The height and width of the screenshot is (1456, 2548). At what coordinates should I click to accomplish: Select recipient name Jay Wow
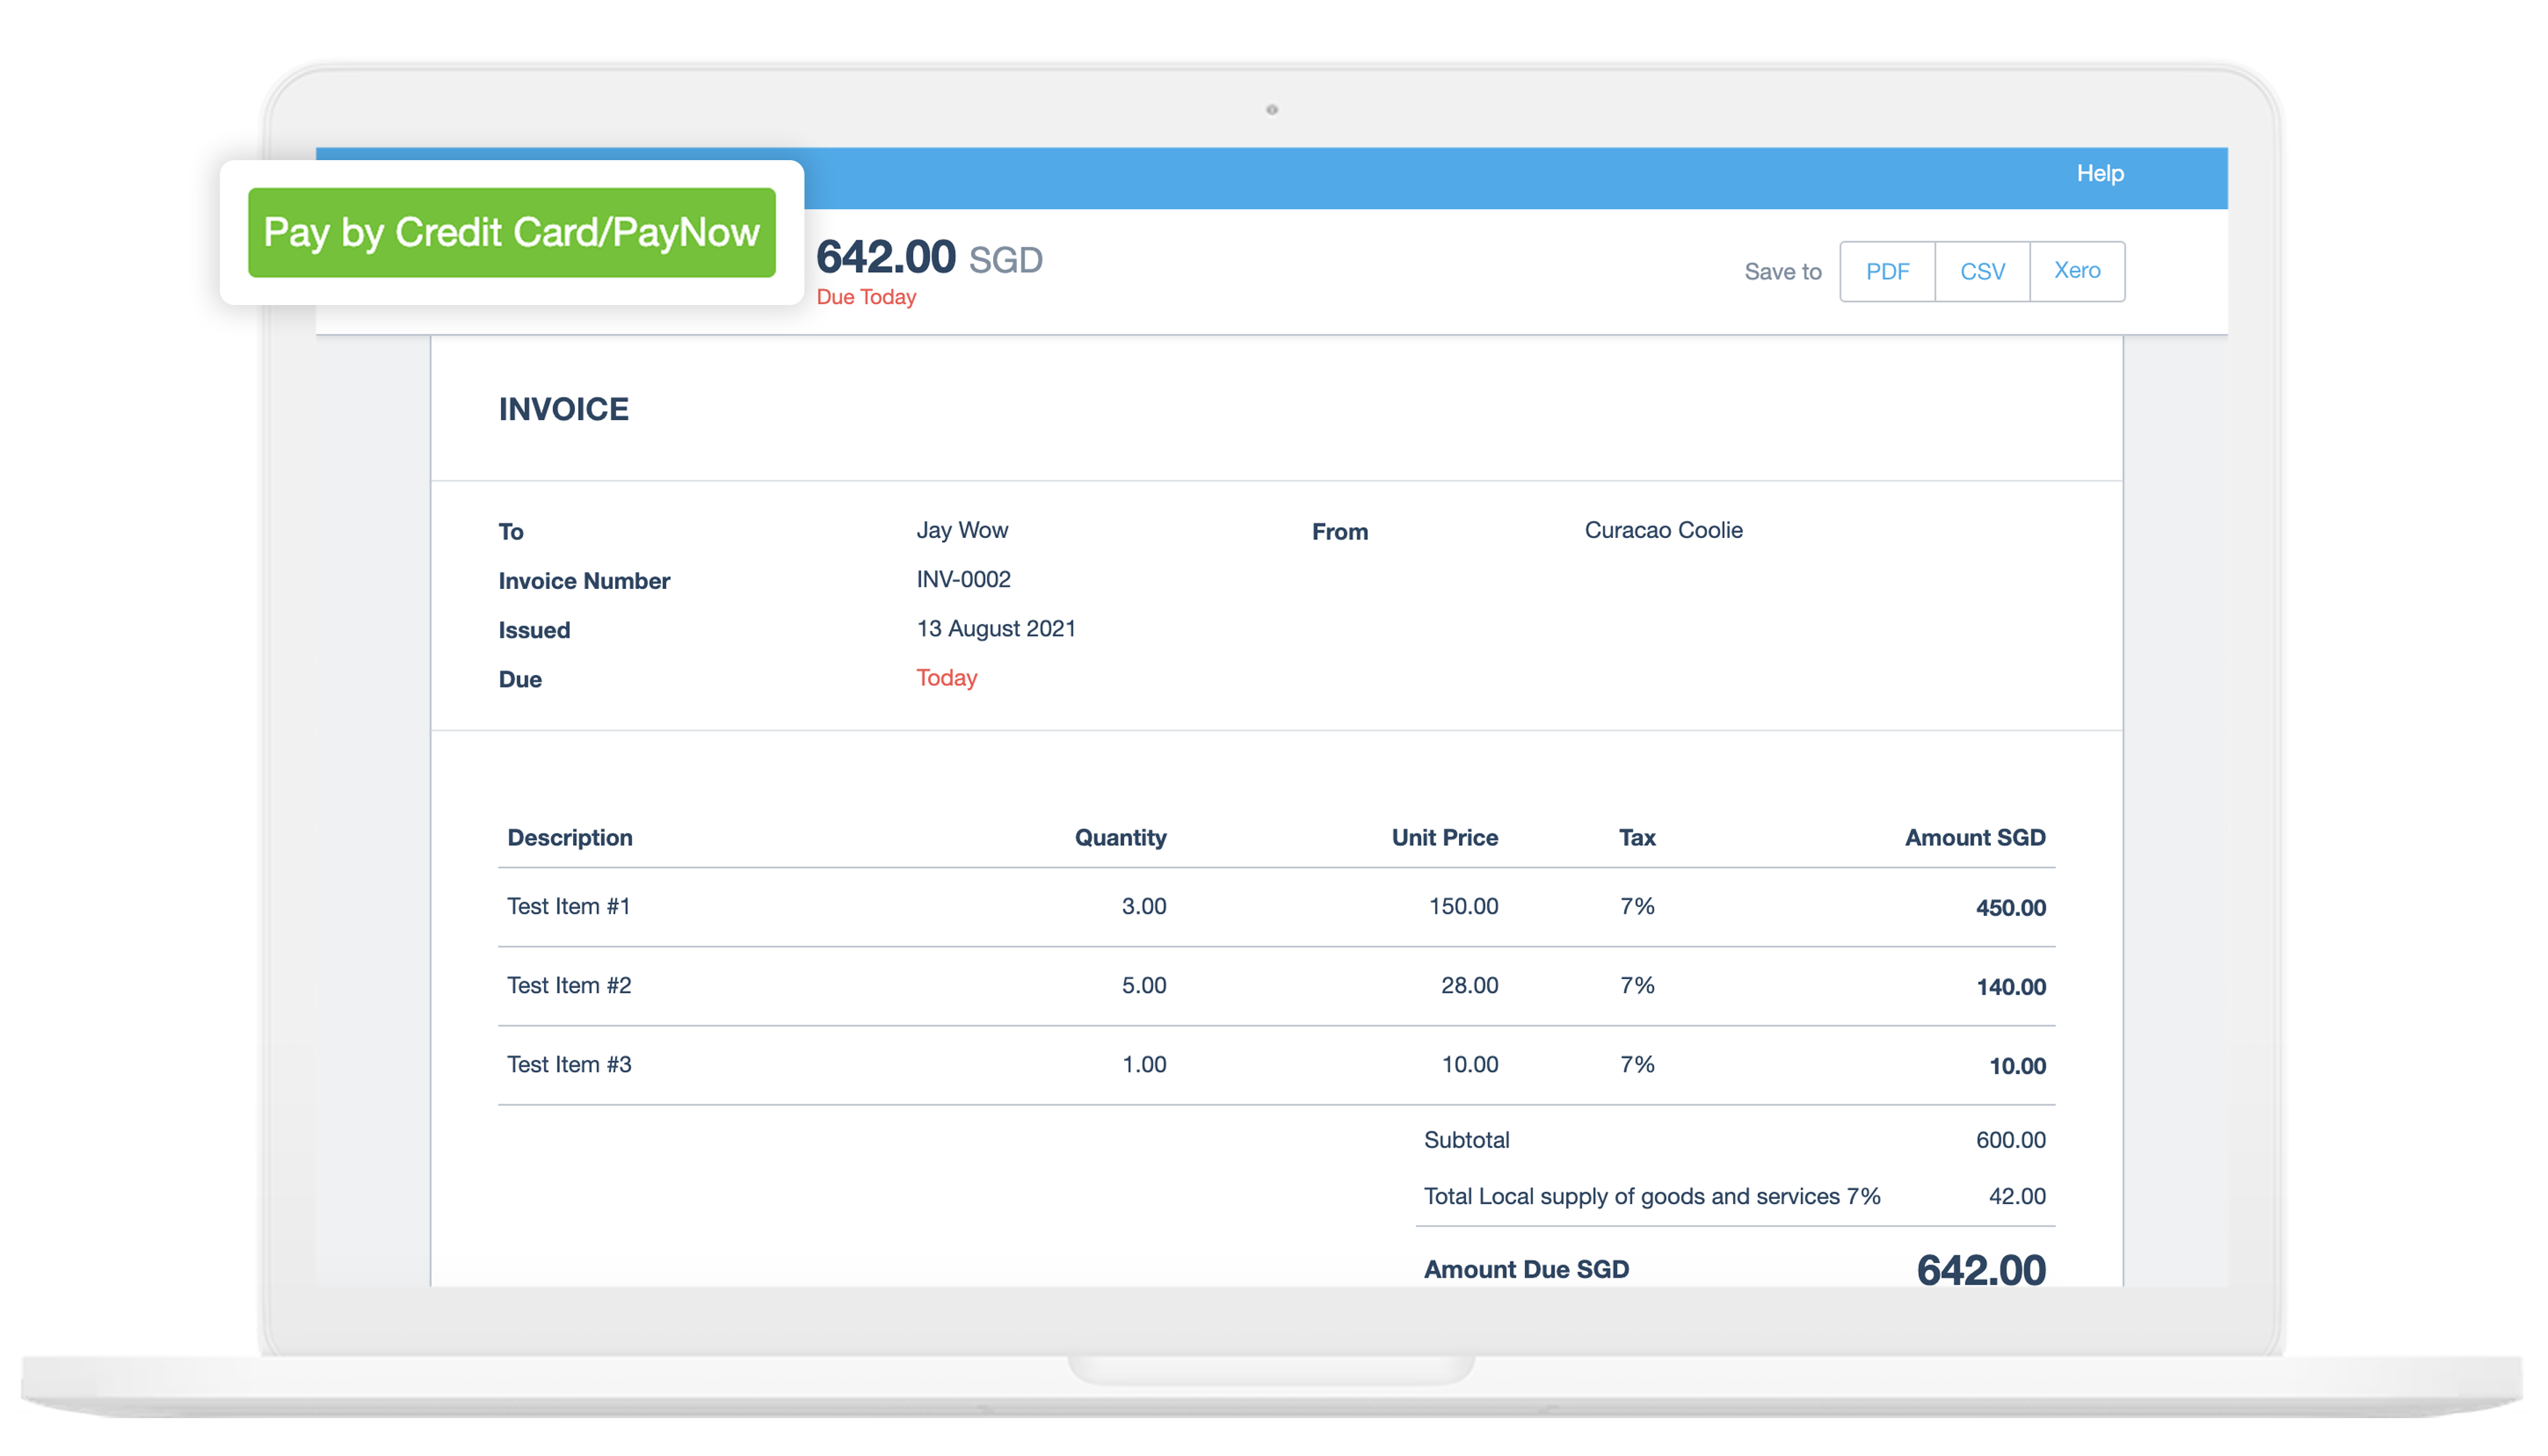point(963,530)
